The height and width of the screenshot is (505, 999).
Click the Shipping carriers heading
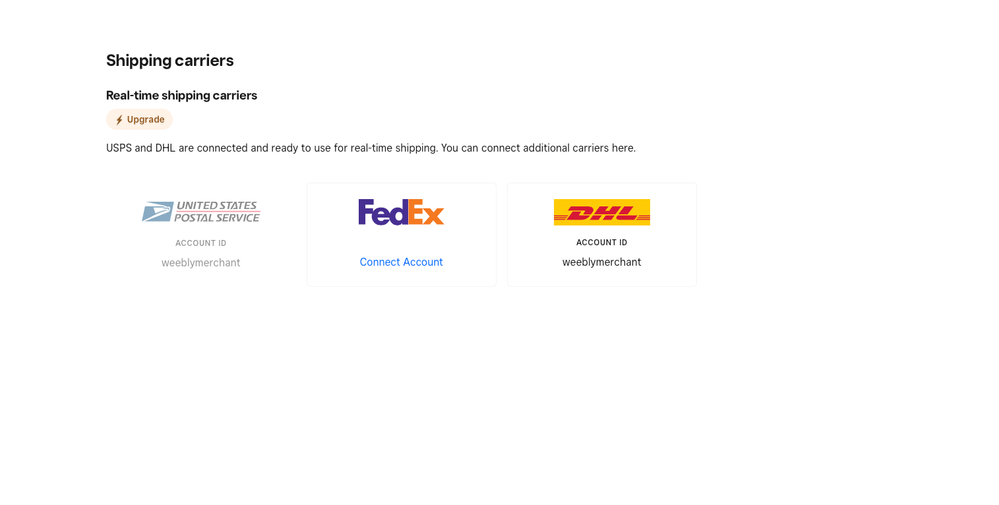(x=170, y=60)
